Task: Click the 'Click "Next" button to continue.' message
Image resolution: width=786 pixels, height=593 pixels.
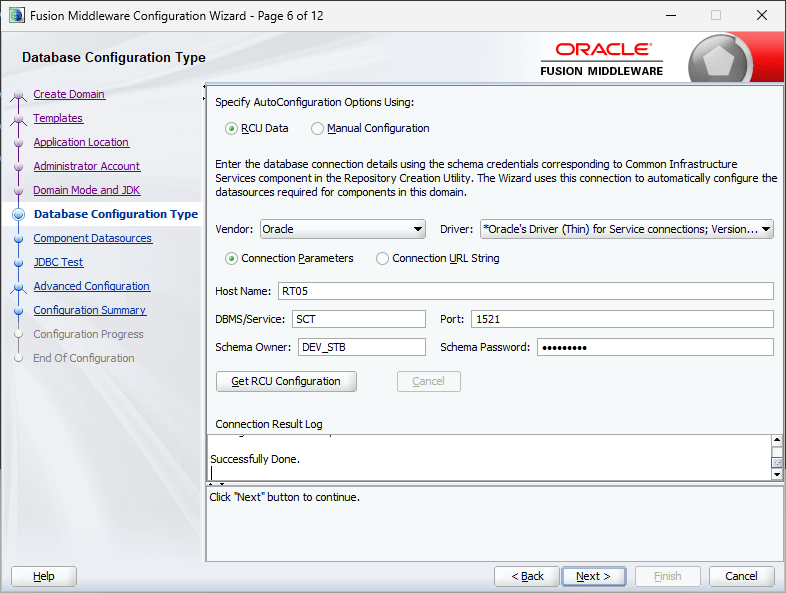Action: click(284, 497)
